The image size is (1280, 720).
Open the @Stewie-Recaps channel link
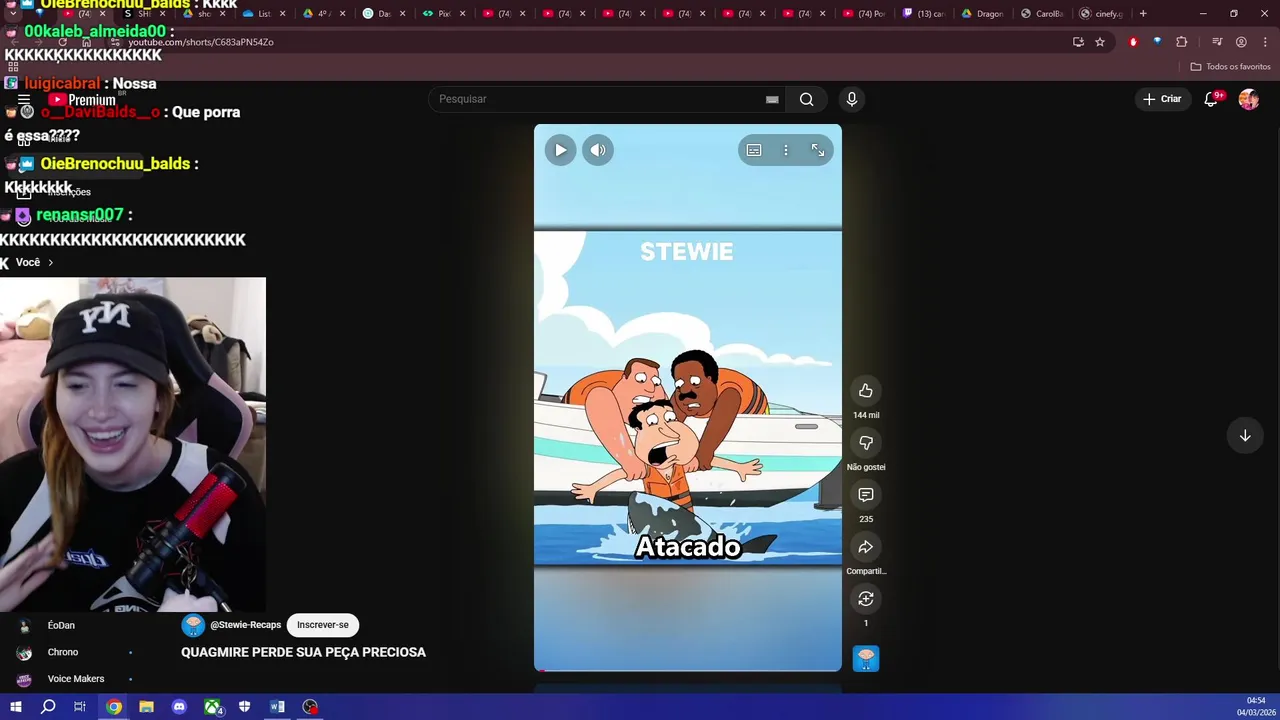coord(245,625)
